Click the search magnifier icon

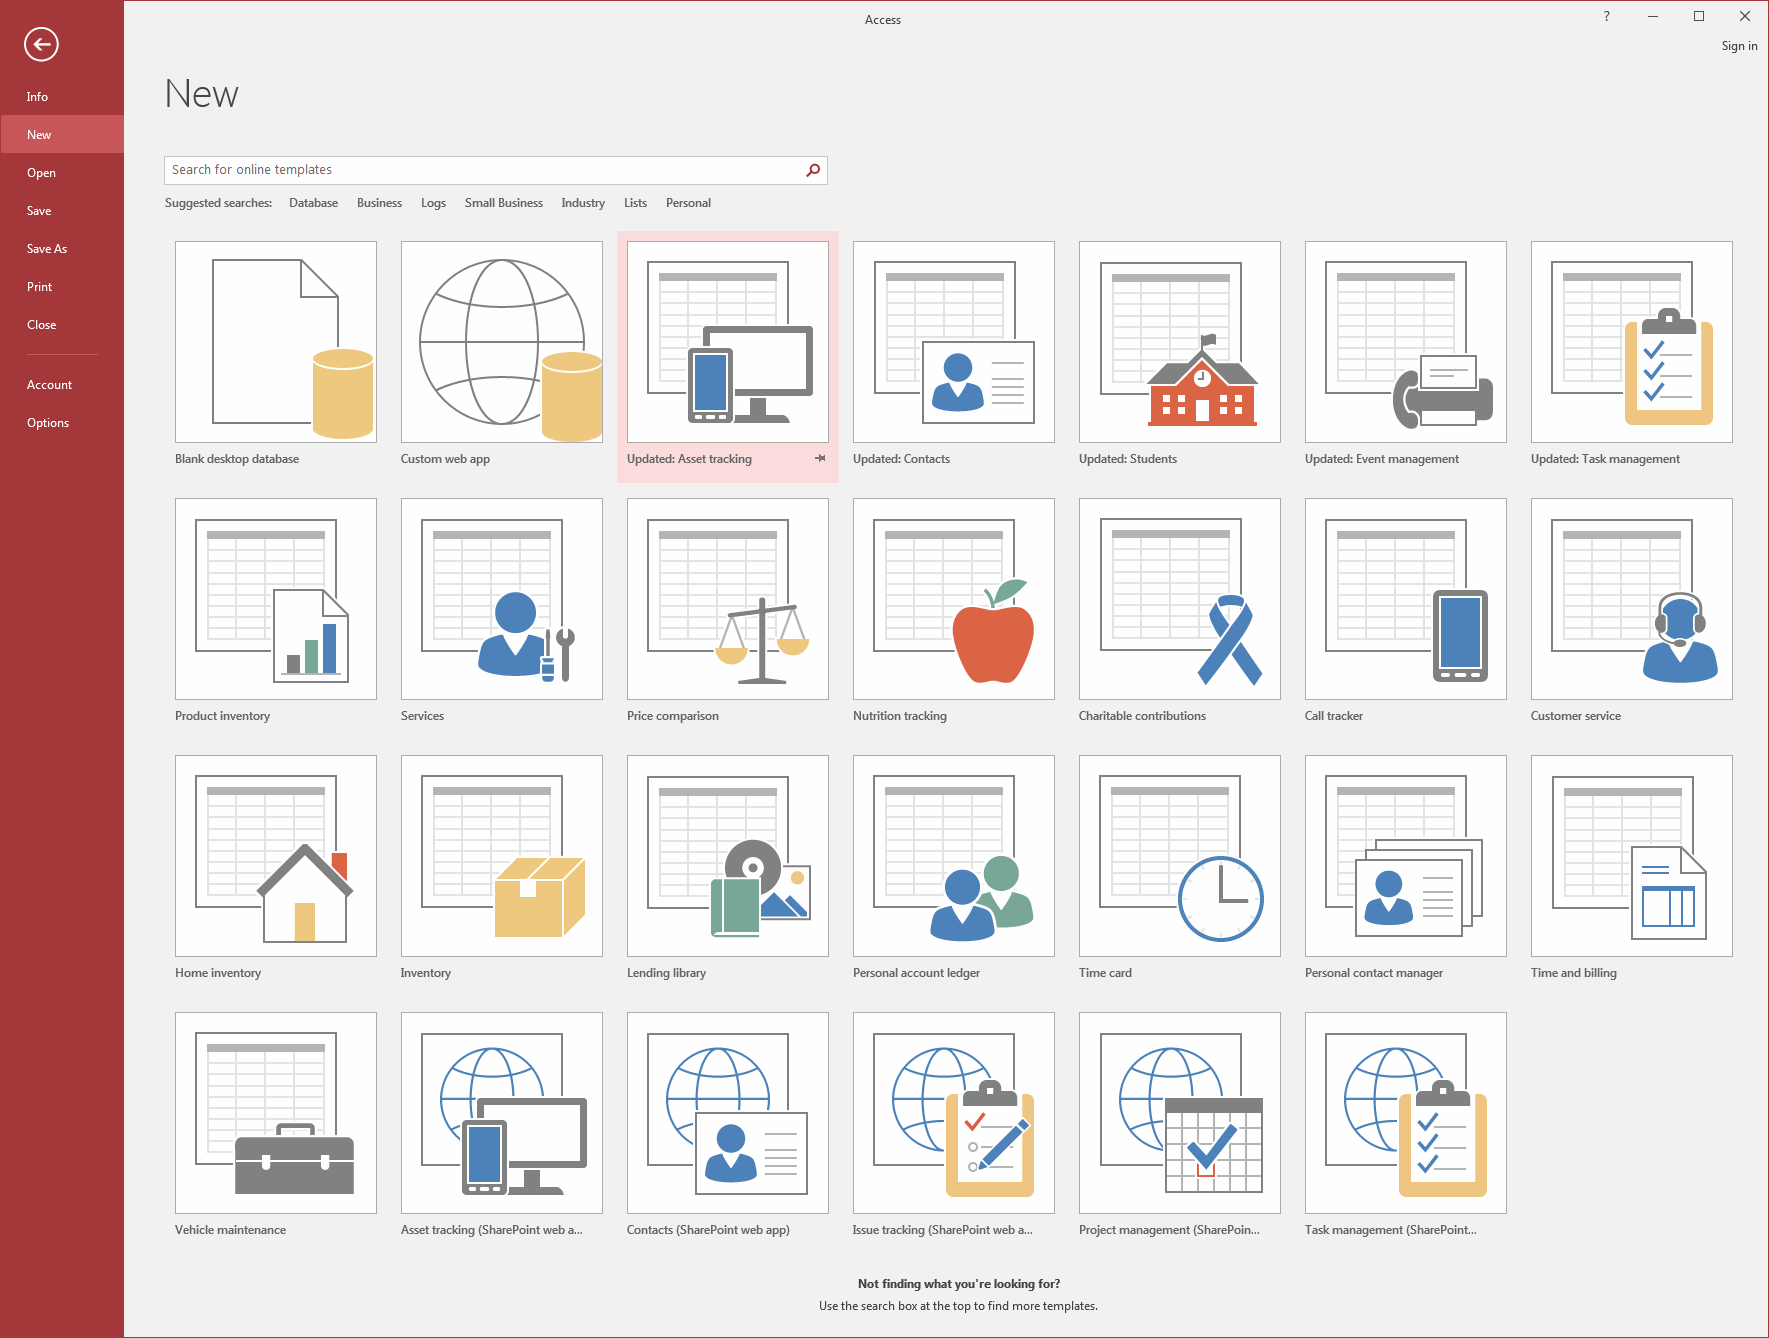tap(812, 170)
